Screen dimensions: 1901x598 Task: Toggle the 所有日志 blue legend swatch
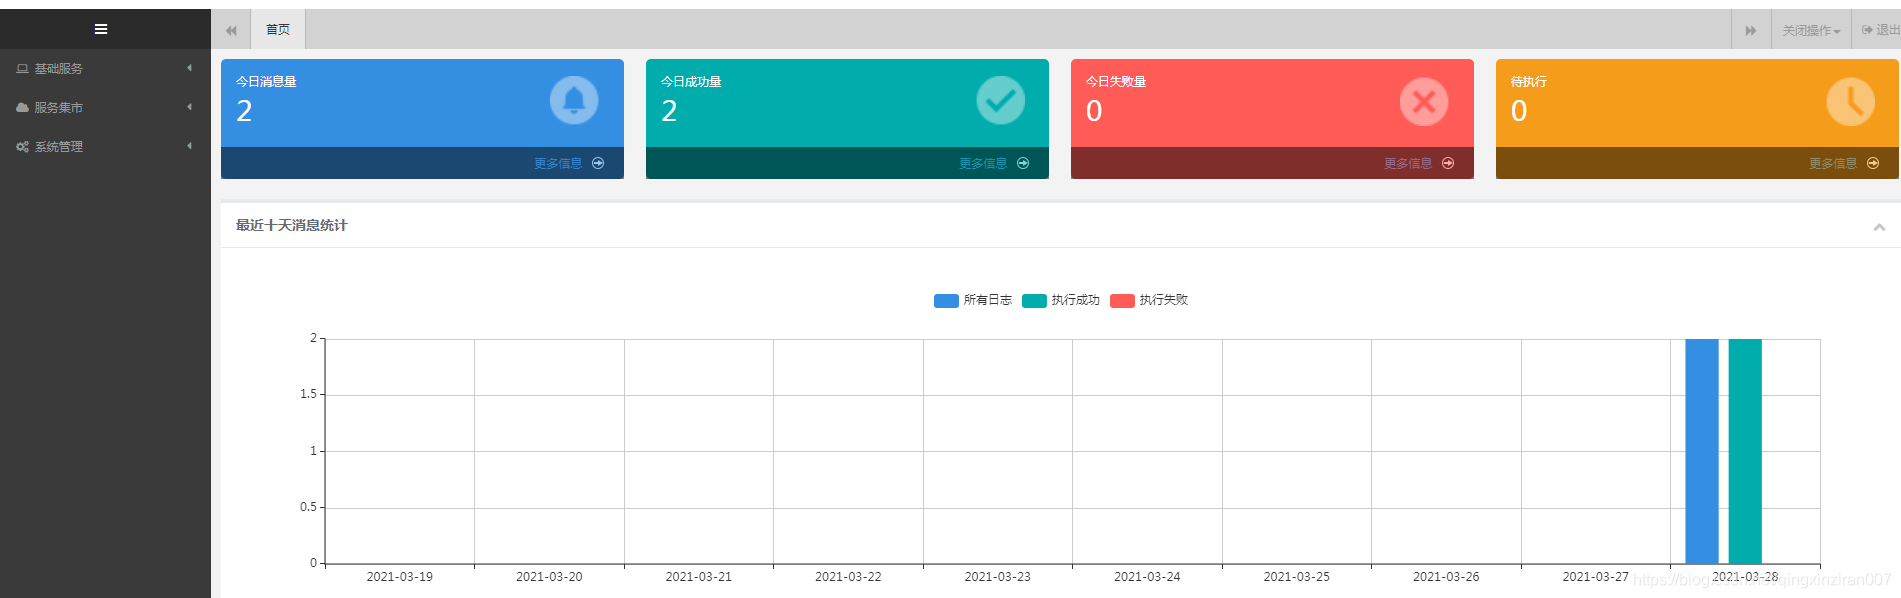coord(946,300)
